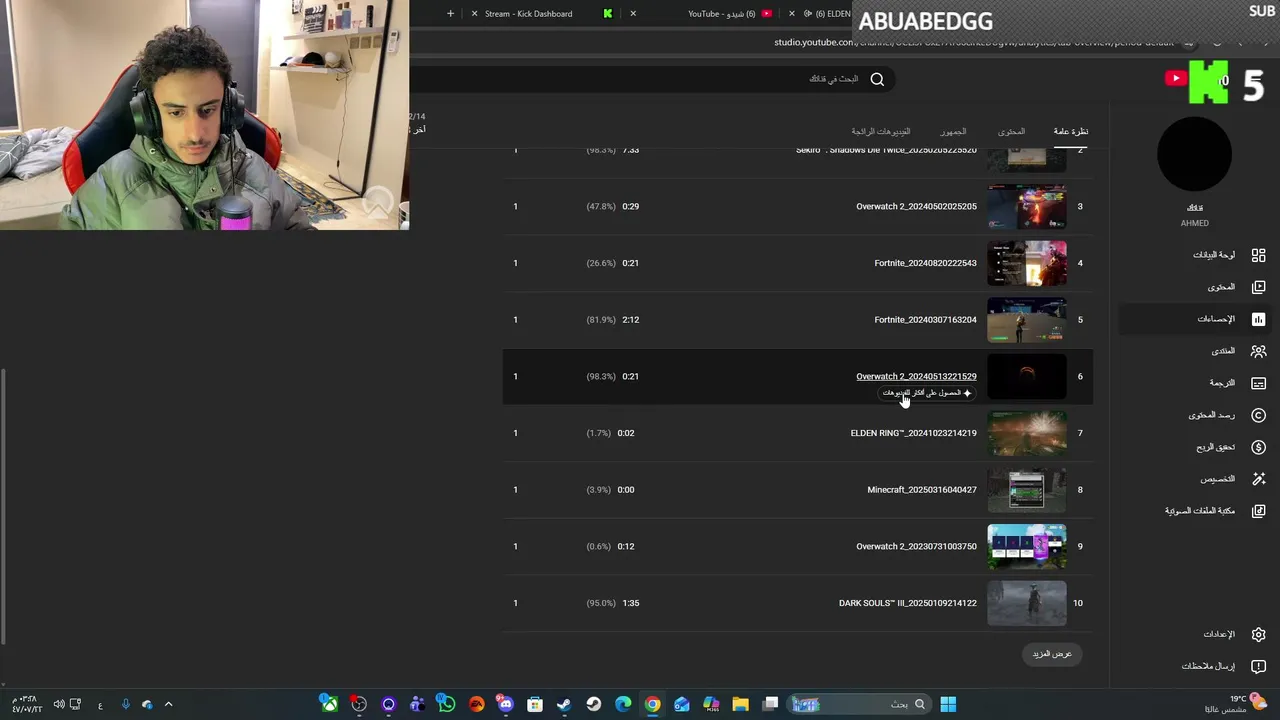
Task: Click the search magnifier icon in Studio header
Action: click(877, 79)
